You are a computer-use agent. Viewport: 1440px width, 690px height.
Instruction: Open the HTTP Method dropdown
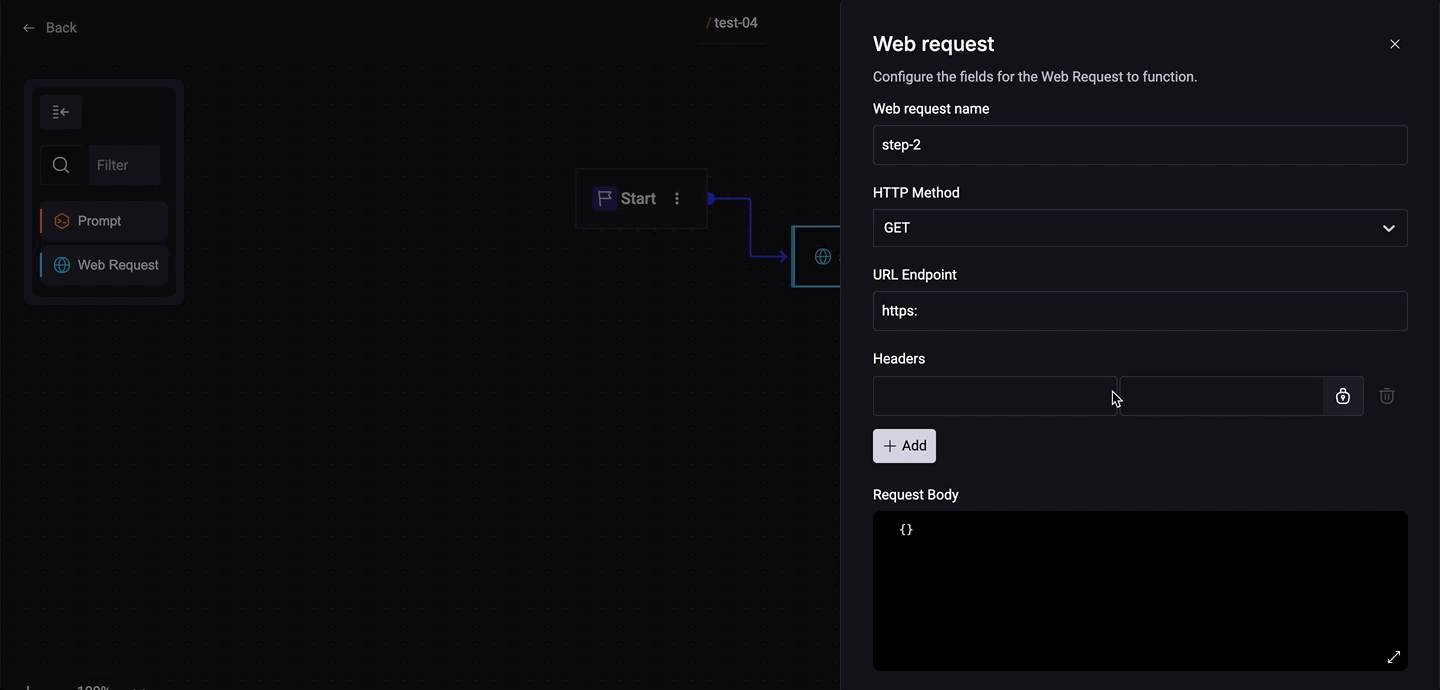coord(1139,228)
